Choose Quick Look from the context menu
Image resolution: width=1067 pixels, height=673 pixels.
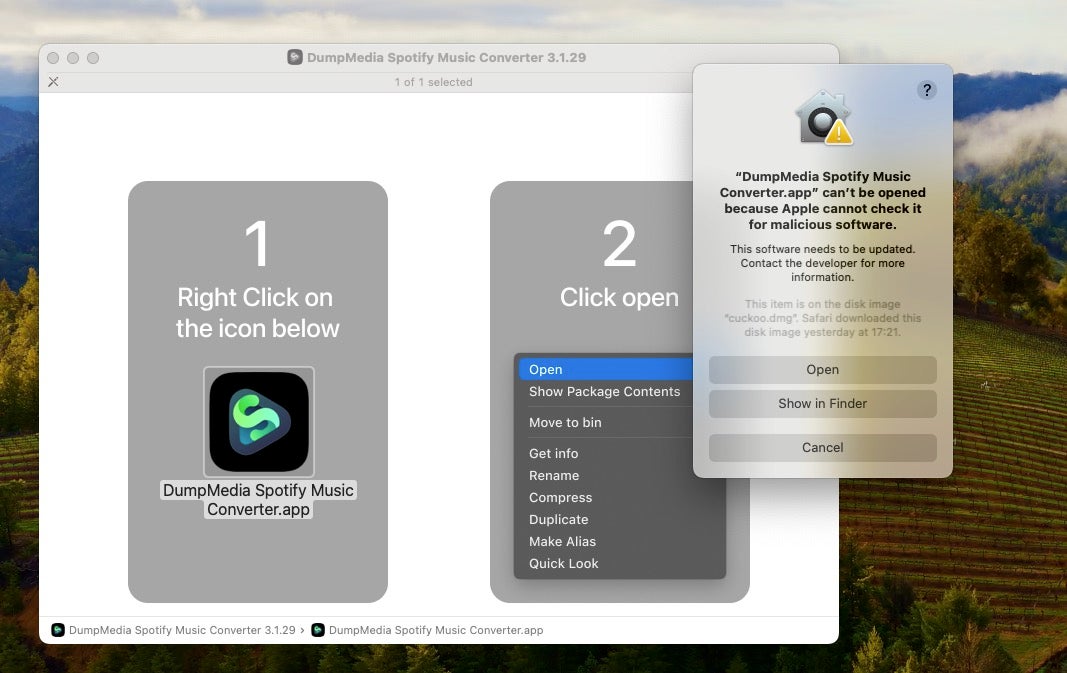coord(563,564)
